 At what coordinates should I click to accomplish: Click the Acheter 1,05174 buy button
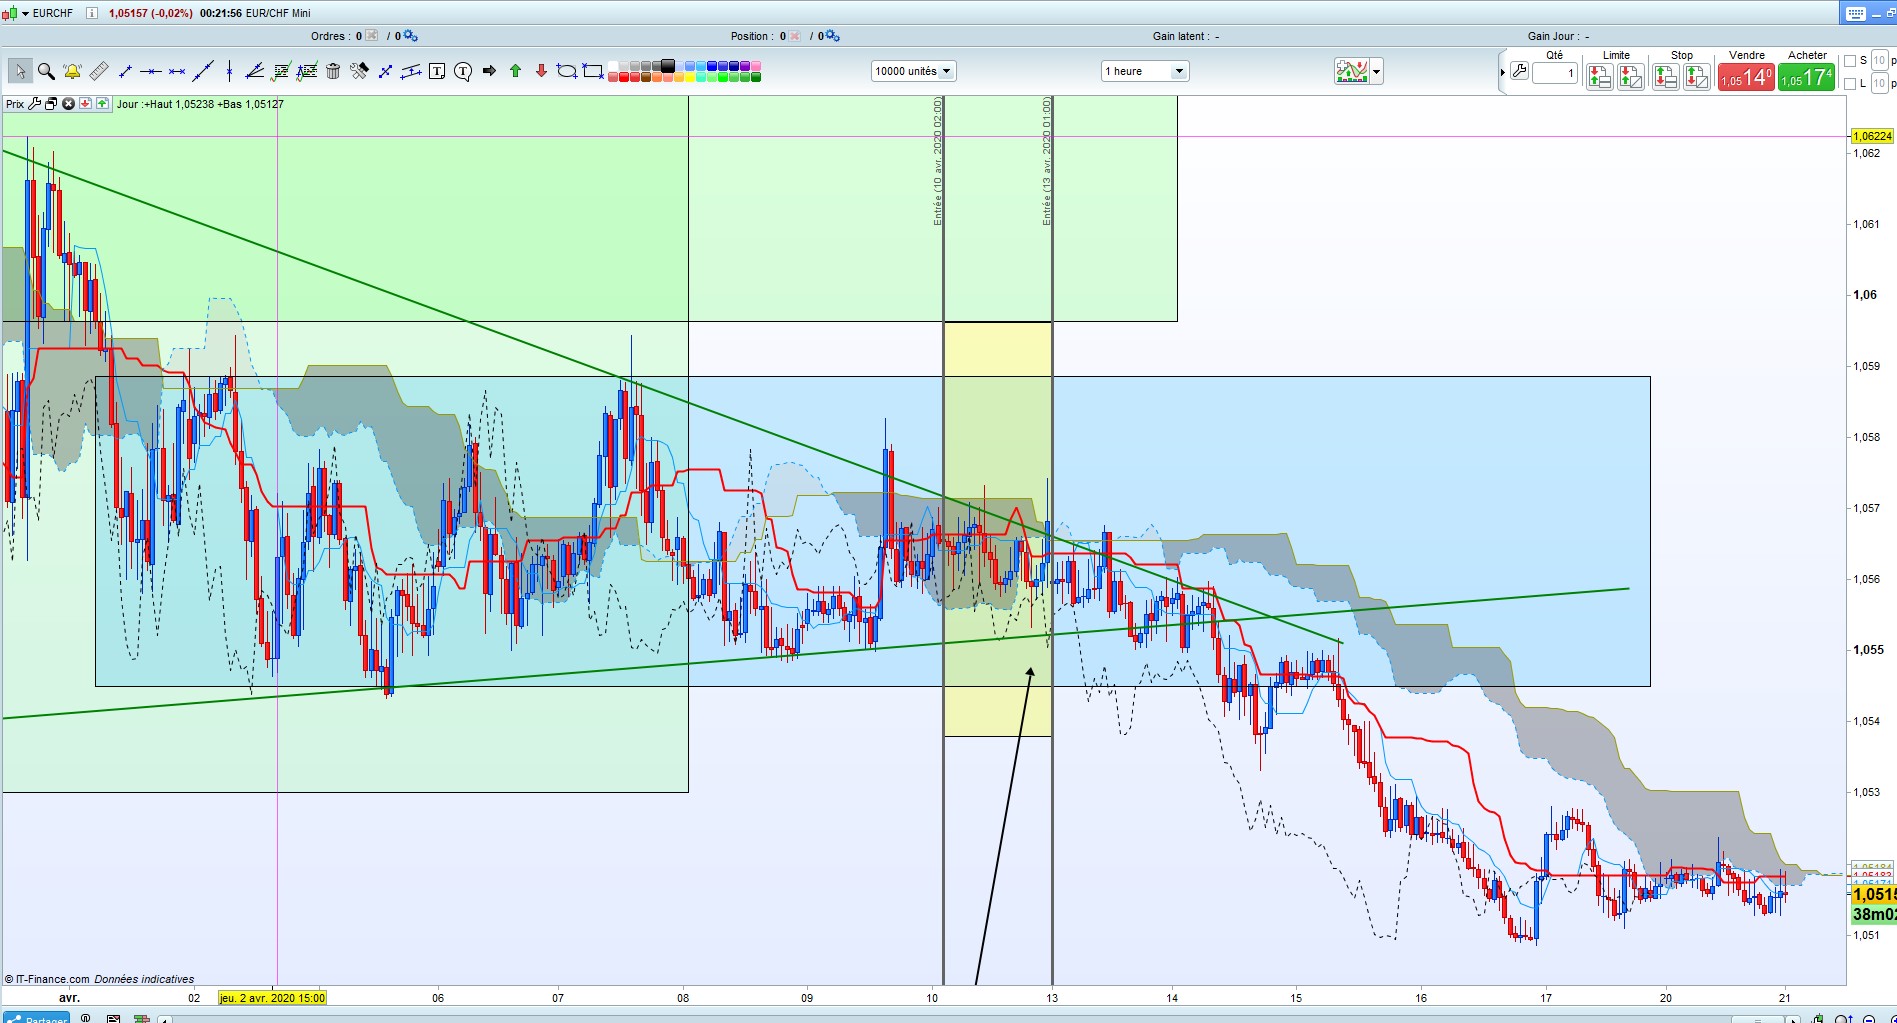(x=1806, y=77)
